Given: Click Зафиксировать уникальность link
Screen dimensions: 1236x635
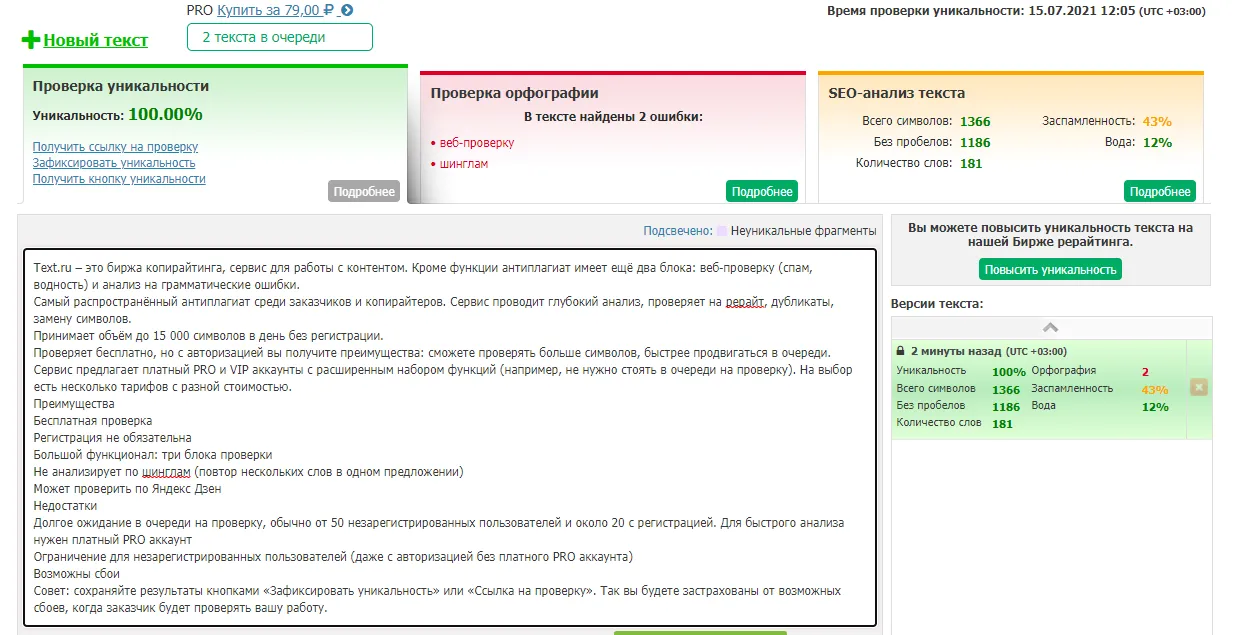Looking at the screenshot, I should 114,163.
